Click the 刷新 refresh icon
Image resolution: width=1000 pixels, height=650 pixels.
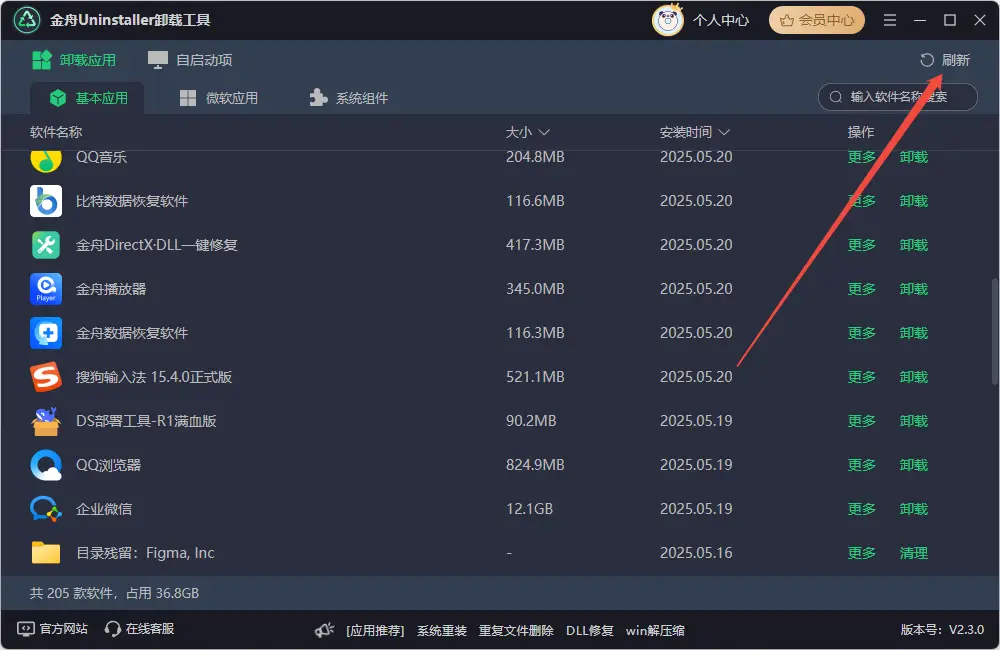[928, 59]
